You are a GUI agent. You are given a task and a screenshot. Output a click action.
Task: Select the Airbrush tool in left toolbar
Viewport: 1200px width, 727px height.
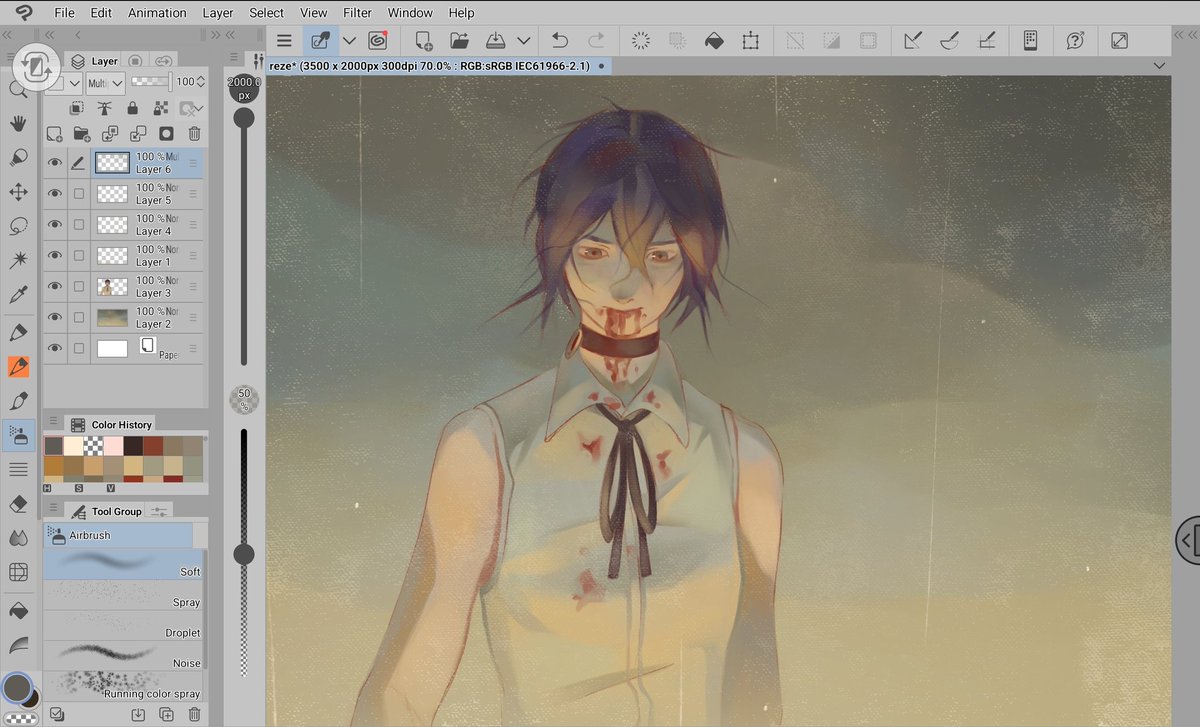18,434
